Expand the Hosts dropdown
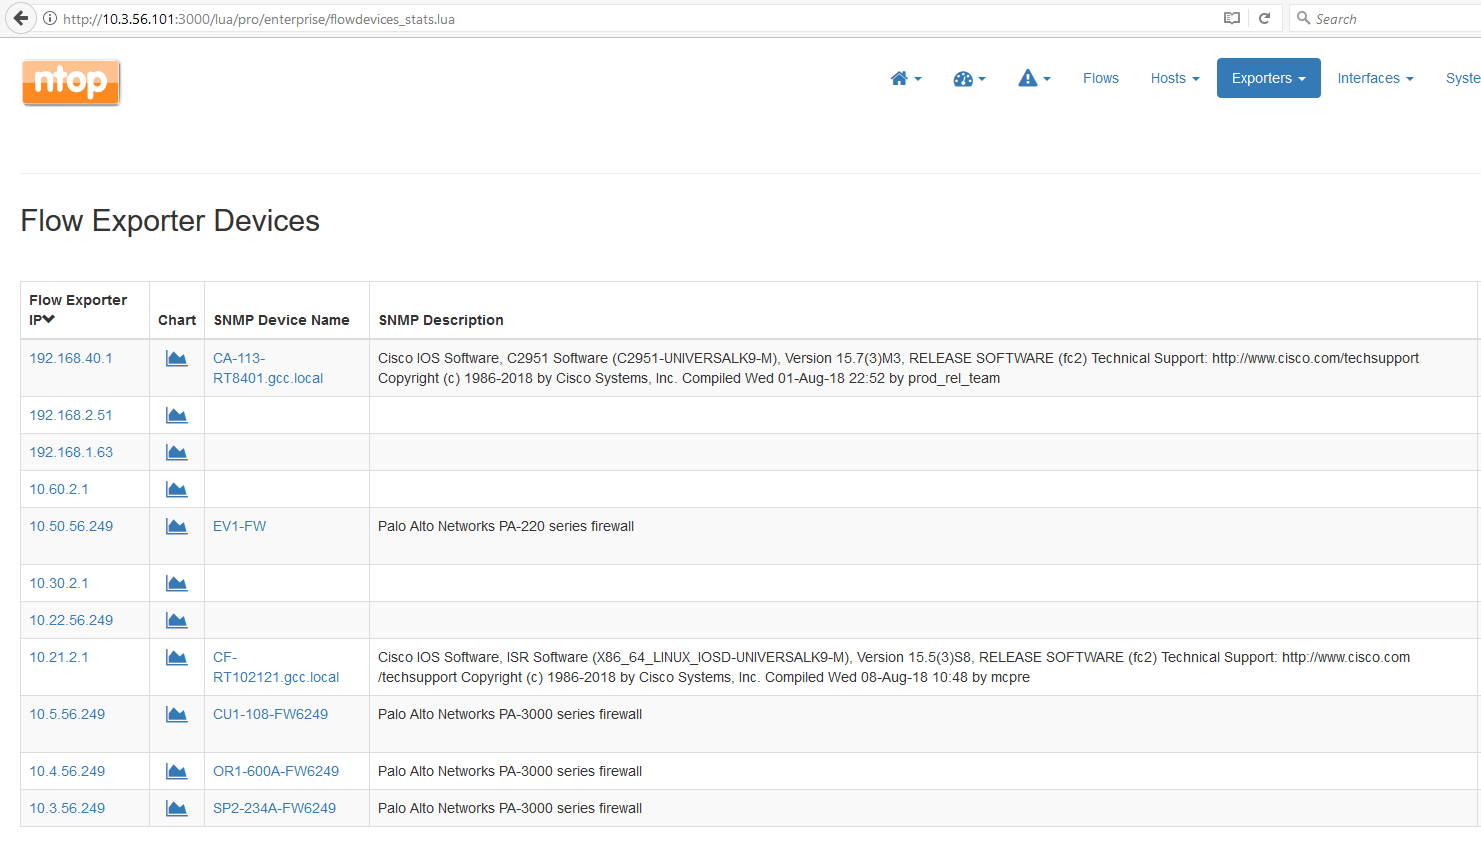Screen dimensions: 1481x845 1174,78
